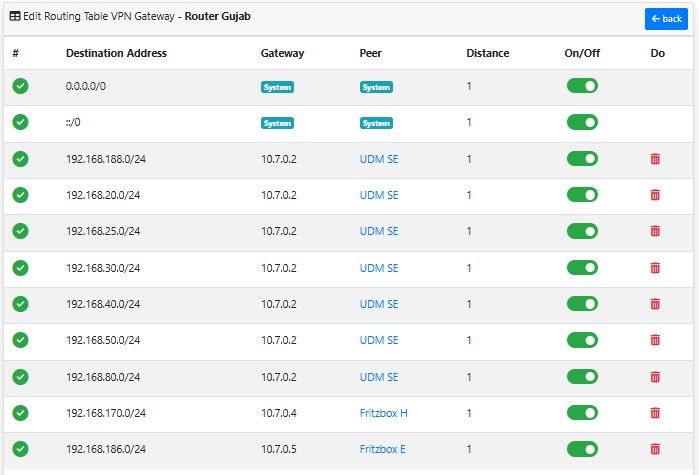Image resolution: width=699 pixels, height=475 pixels.
Task: Open the Fritzbox E peer link
Action: point(382,449)
